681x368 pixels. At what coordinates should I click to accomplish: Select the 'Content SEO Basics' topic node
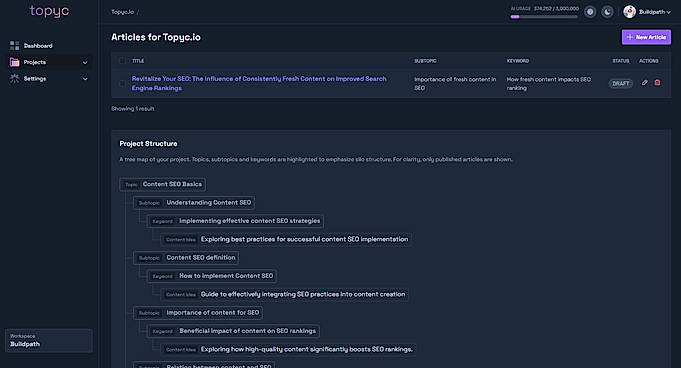[163, 184]
